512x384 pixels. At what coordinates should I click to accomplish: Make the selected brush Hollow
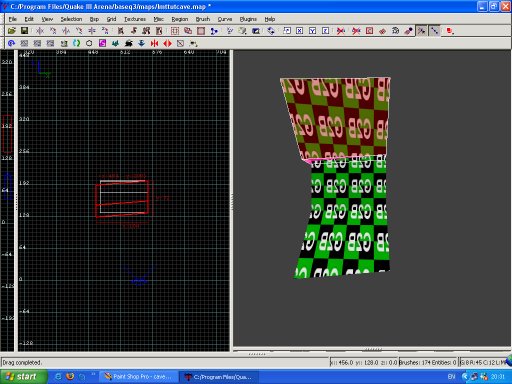201,31
